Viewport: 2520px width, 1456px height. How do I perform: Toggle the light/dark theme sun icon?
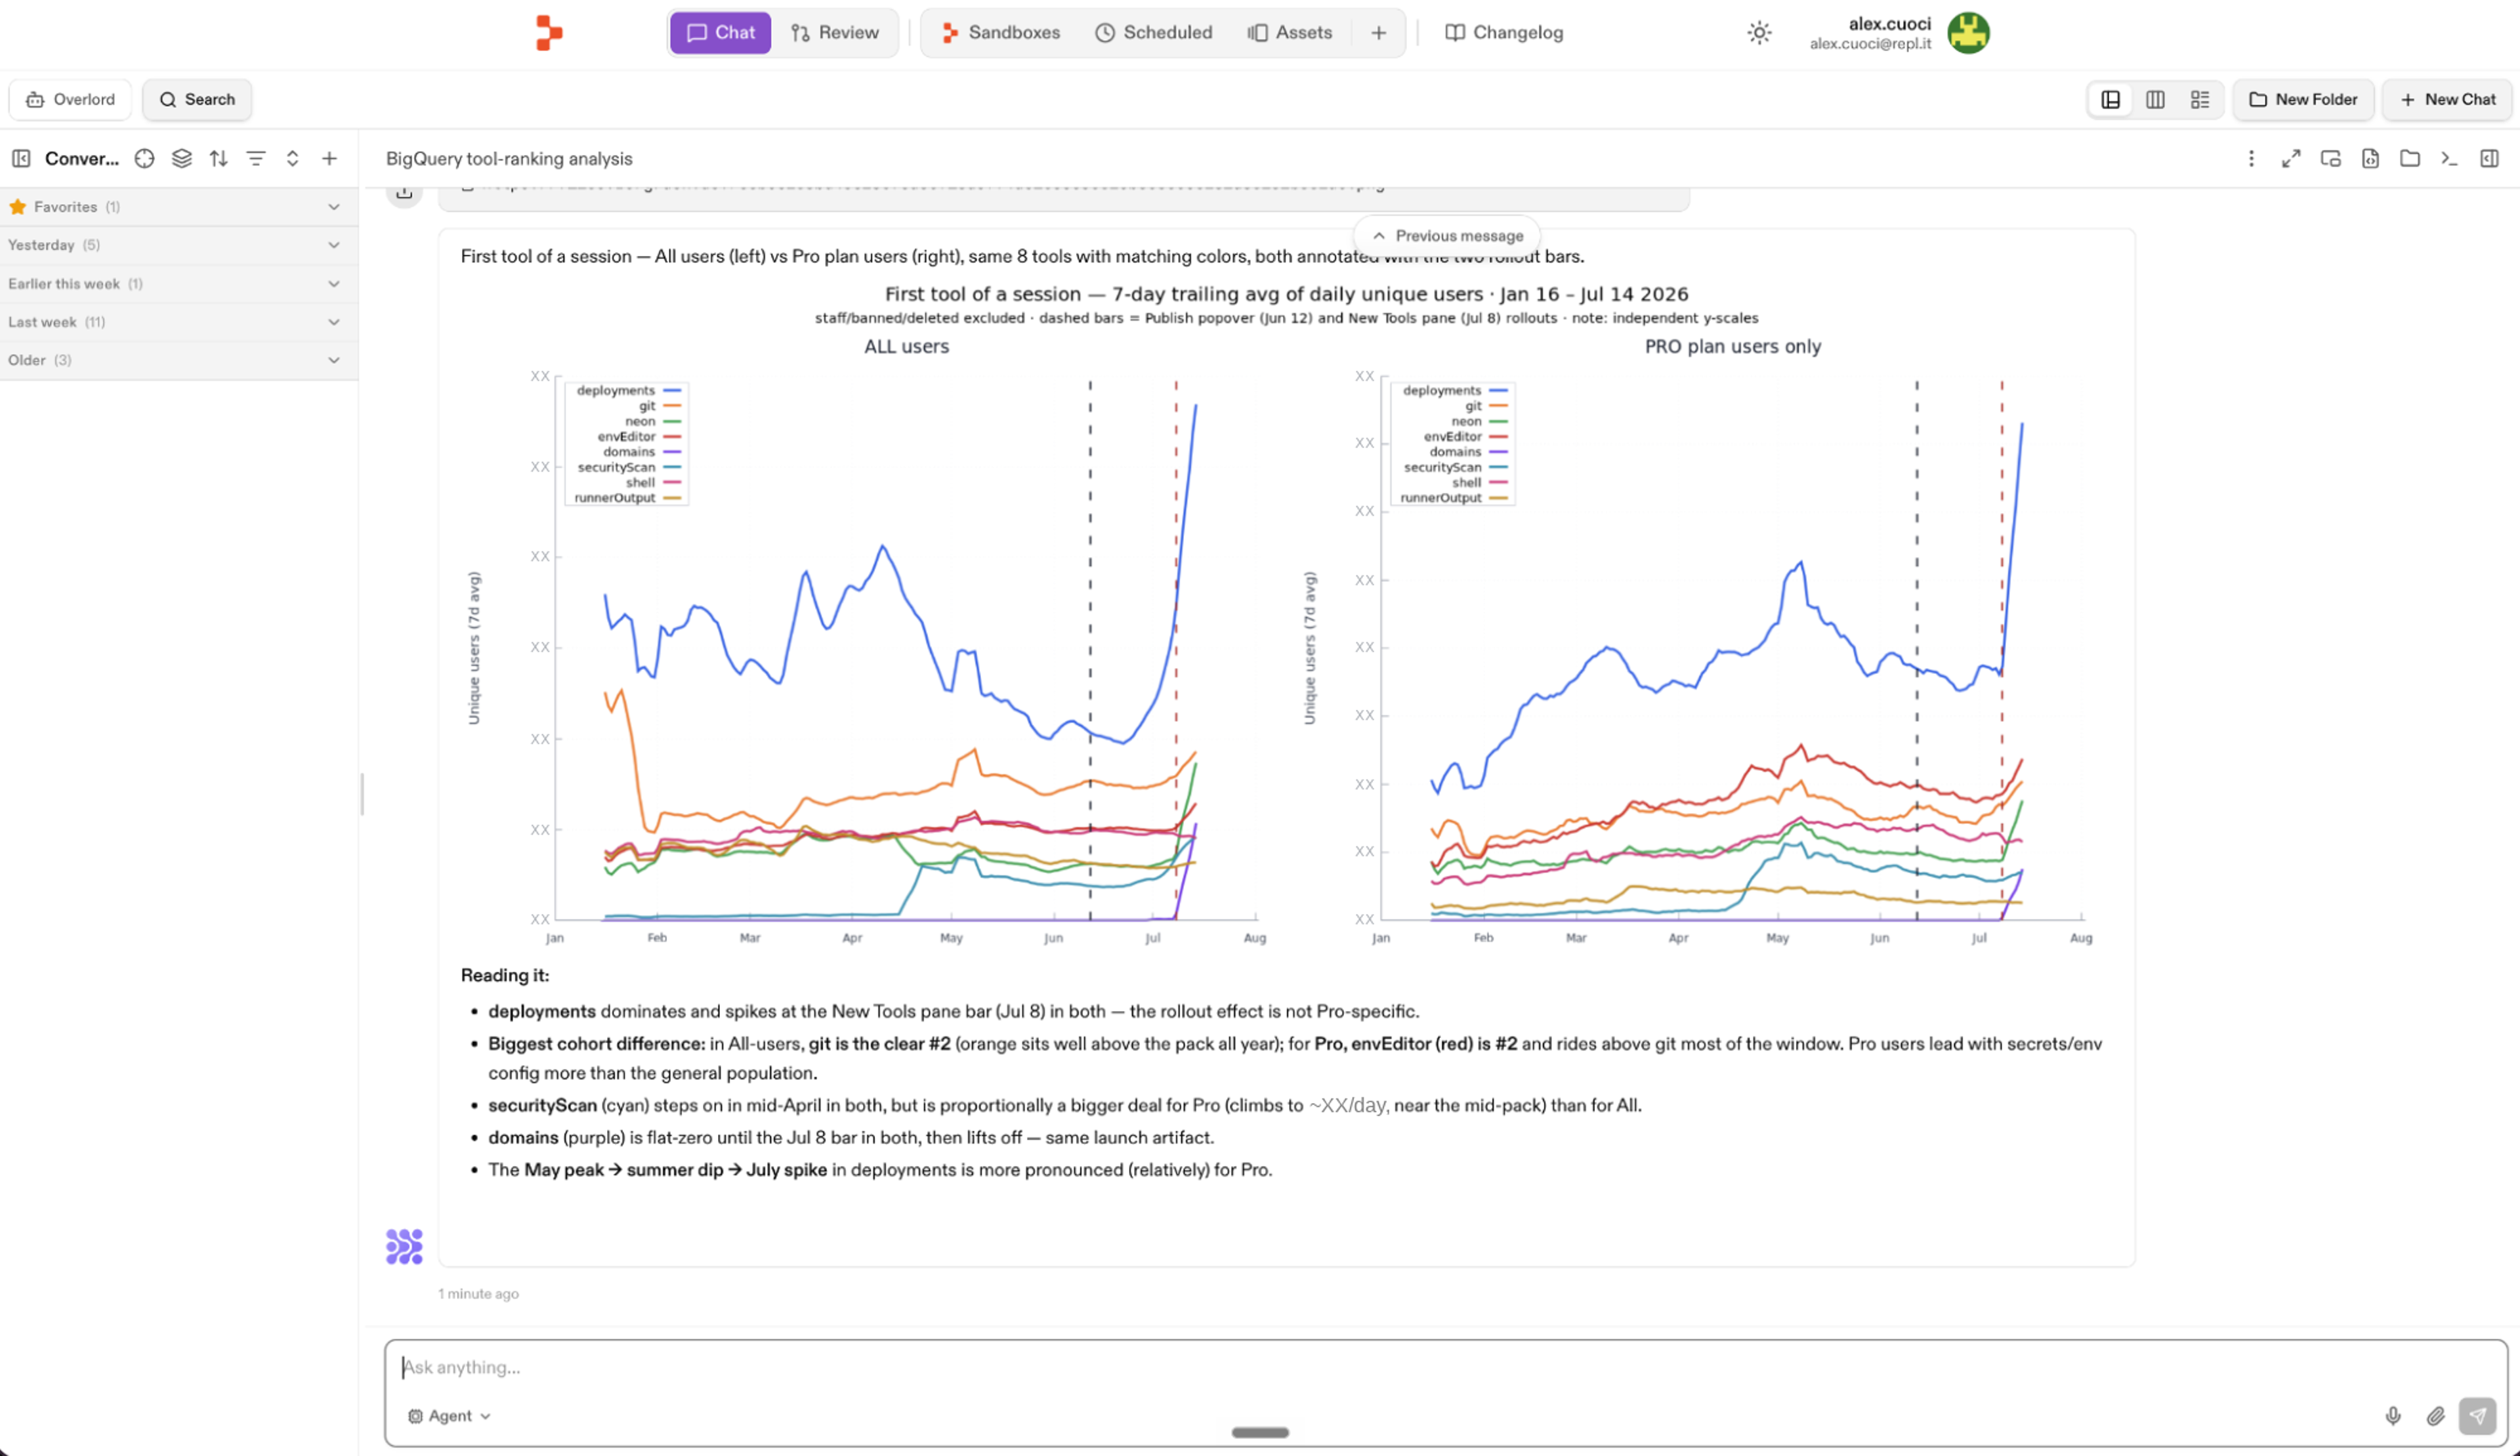click(1759, 33)
